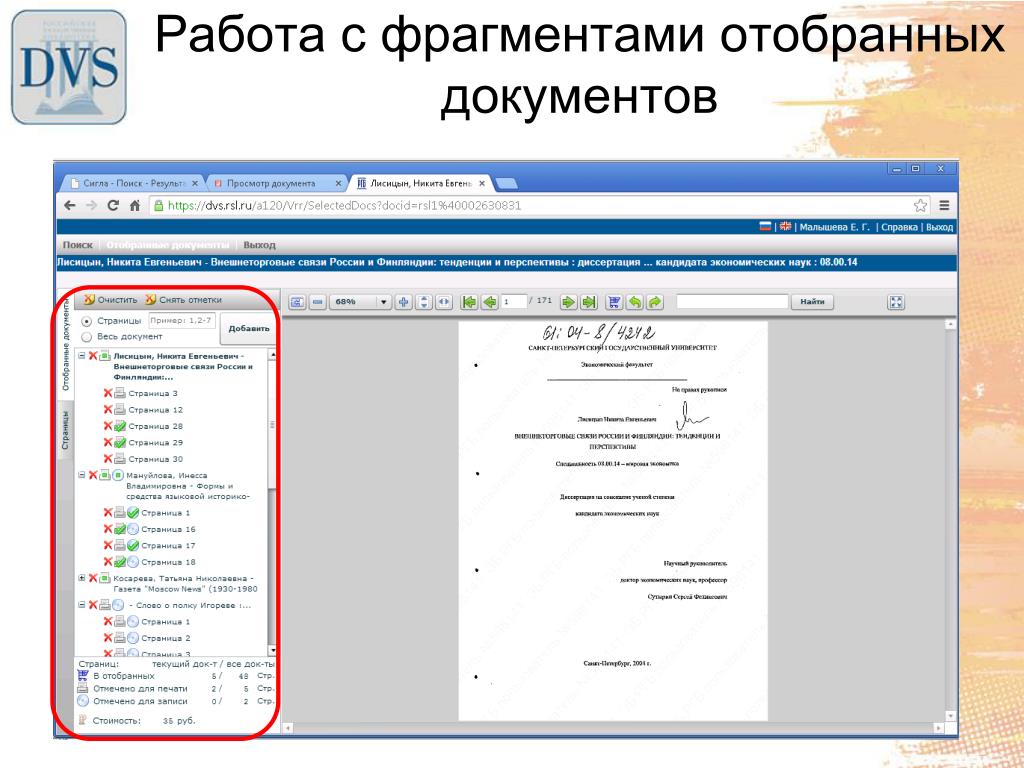Select the Страницы radio button
The image size is (1024, 768).
[x=86, y=321]
